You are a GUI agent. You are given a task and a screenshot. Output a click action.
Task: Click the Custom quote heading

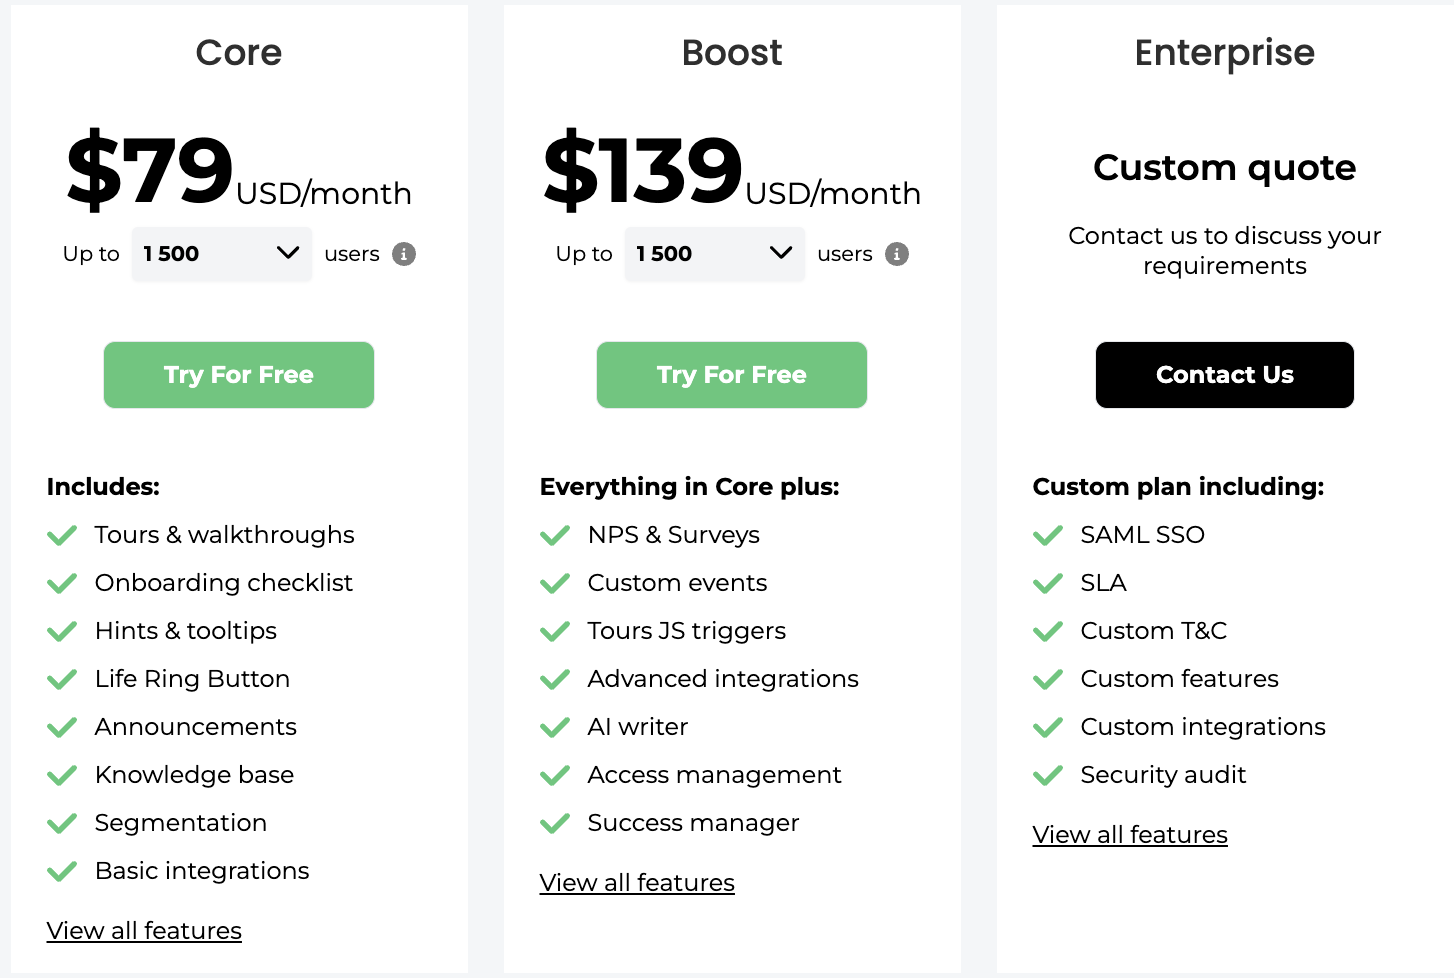(x=1225, y=168)
